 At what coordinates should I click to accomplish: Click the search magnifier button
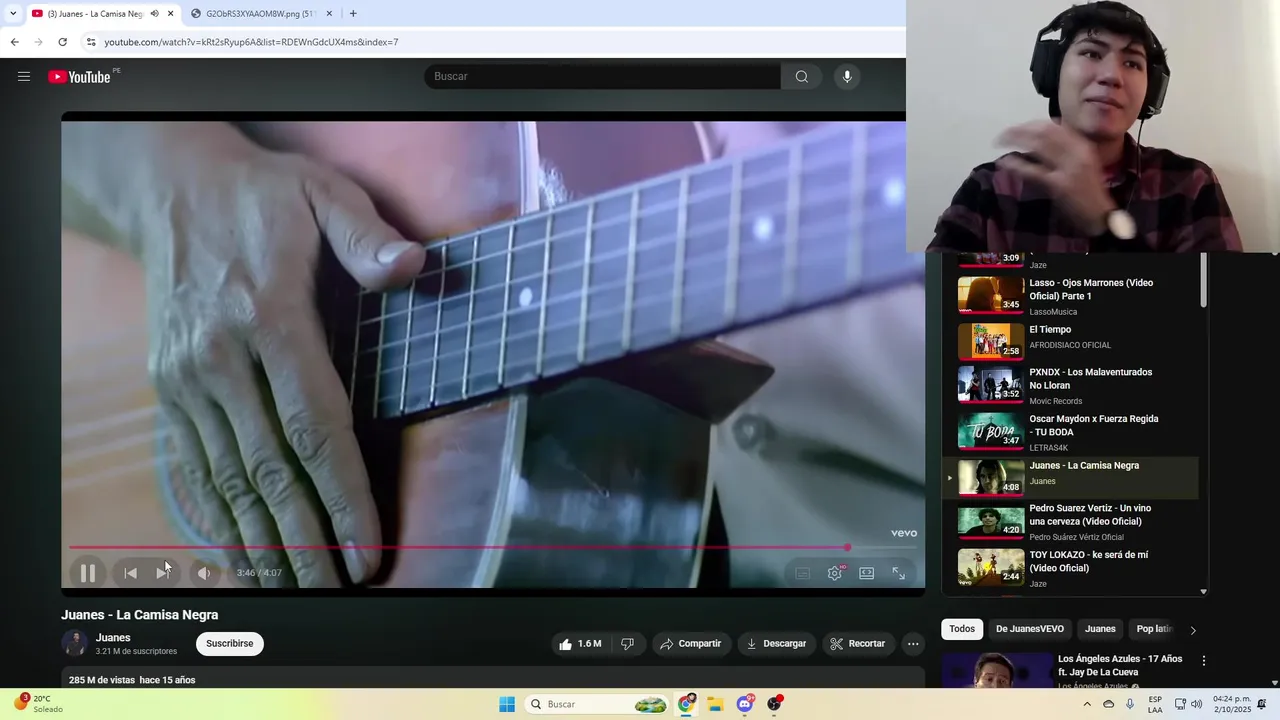802,77
